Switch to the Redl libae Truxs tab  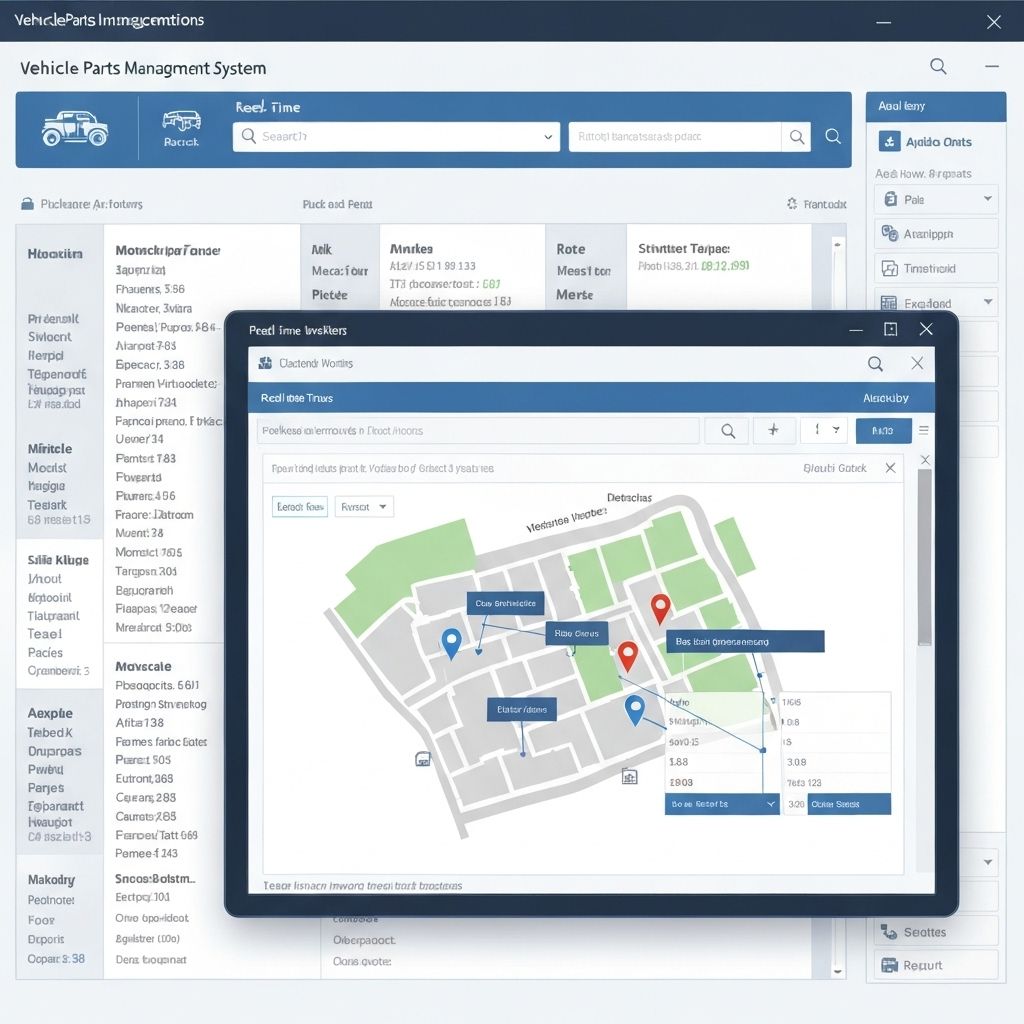[x=297, y=398]
